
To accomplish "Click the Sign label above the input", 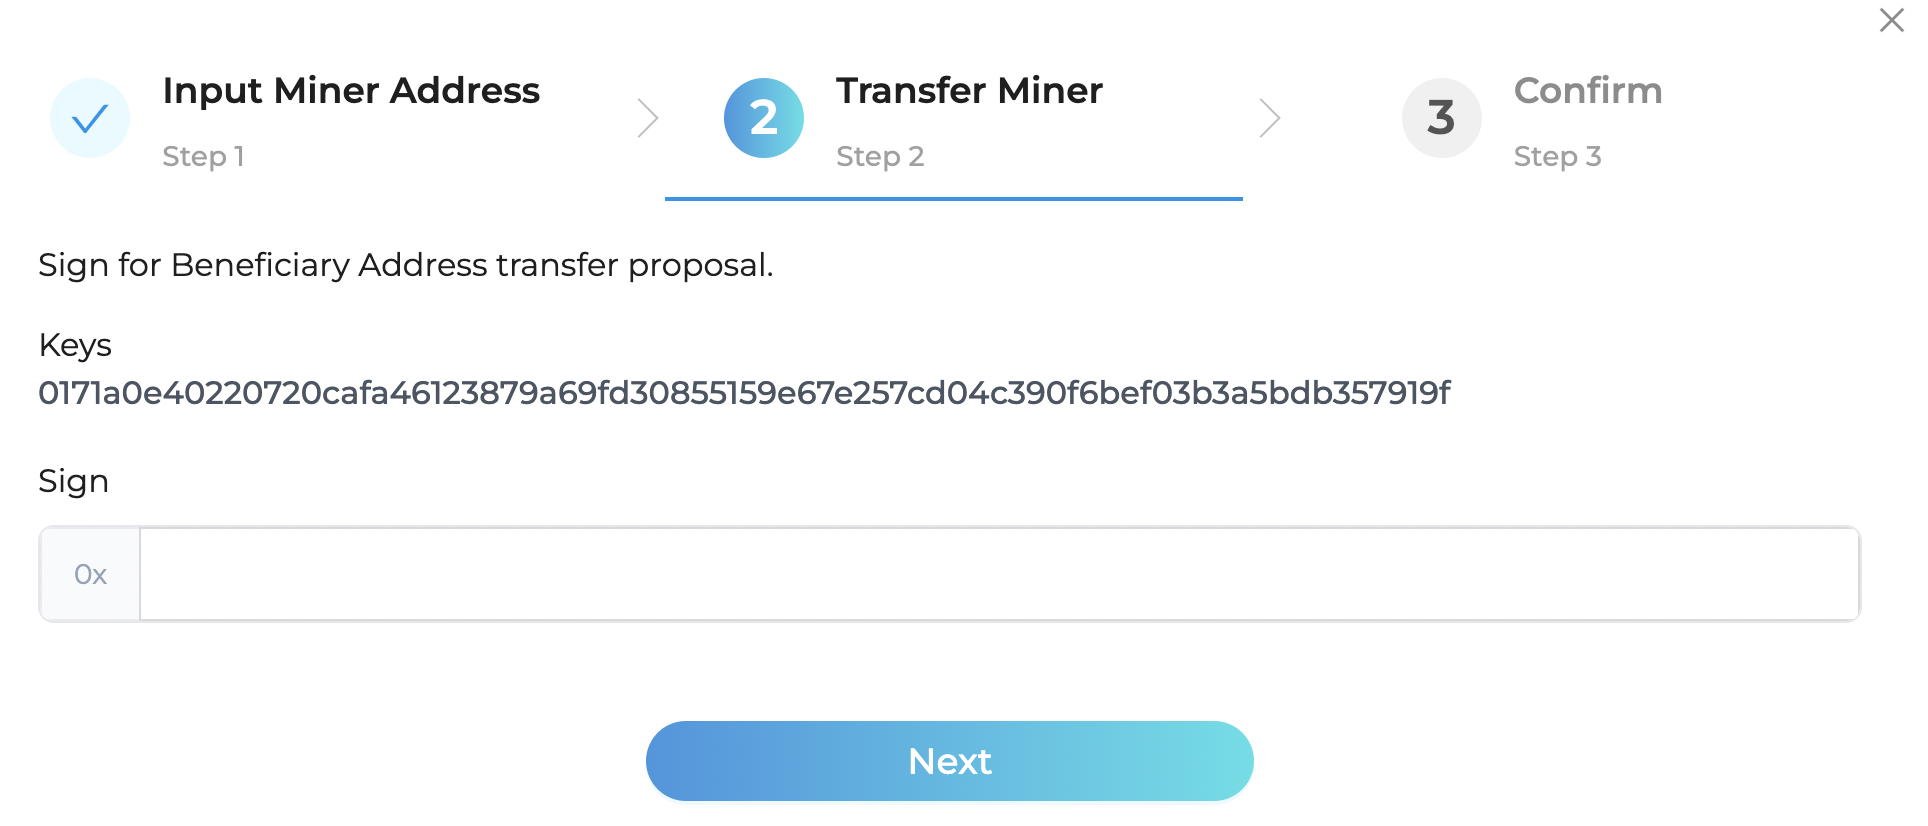I will coord(73,481).
